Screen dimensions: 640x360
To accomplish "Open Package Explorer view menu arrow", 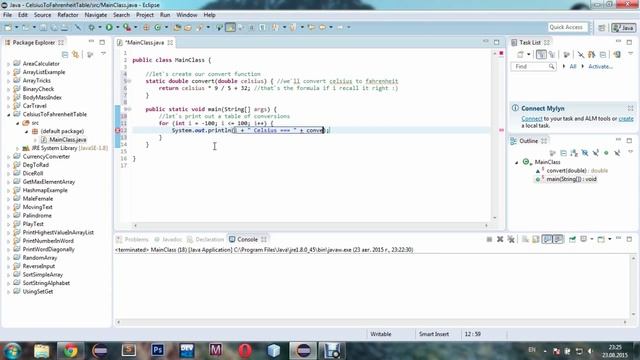I will coord(103,54).
